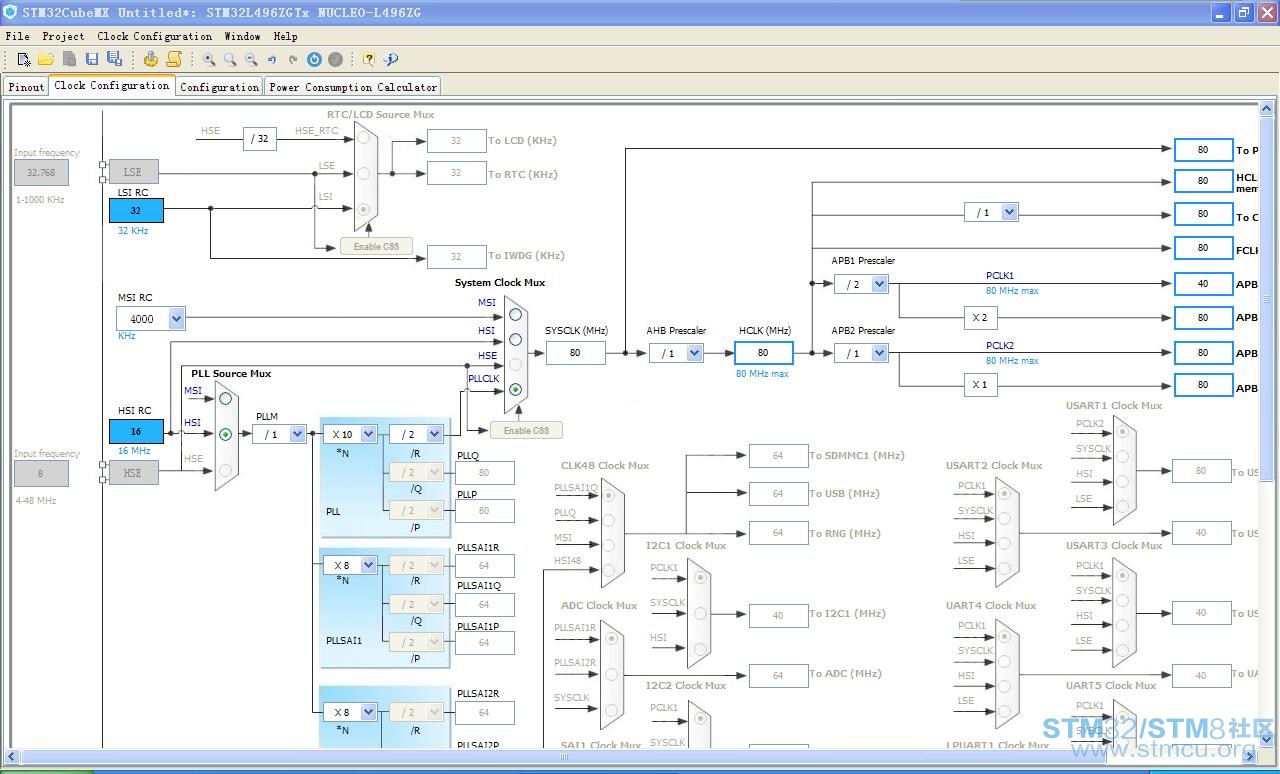Generate the report with the scroll icon
The height and width of the screenshot is (774, 1280).
(x=174, y=59)
